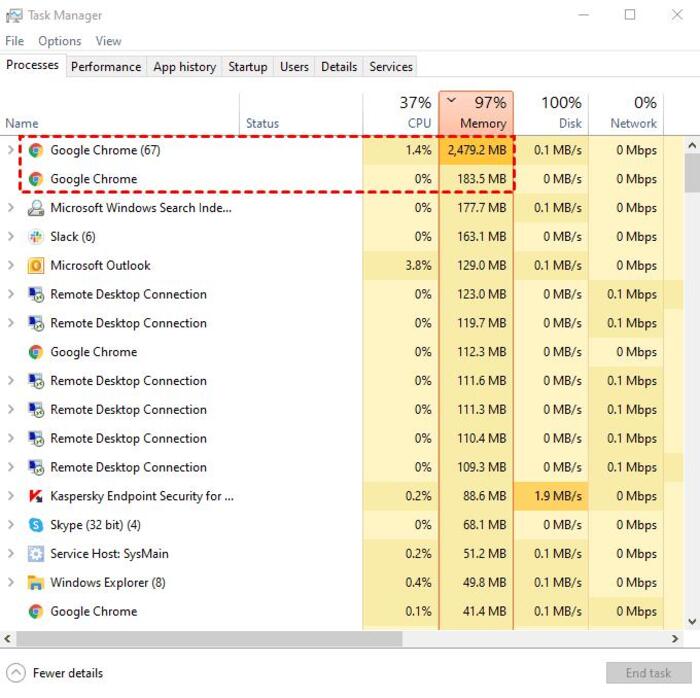The image size is (700, 698).
Task: Switch to the Details tab
Action: coord(339,67)
